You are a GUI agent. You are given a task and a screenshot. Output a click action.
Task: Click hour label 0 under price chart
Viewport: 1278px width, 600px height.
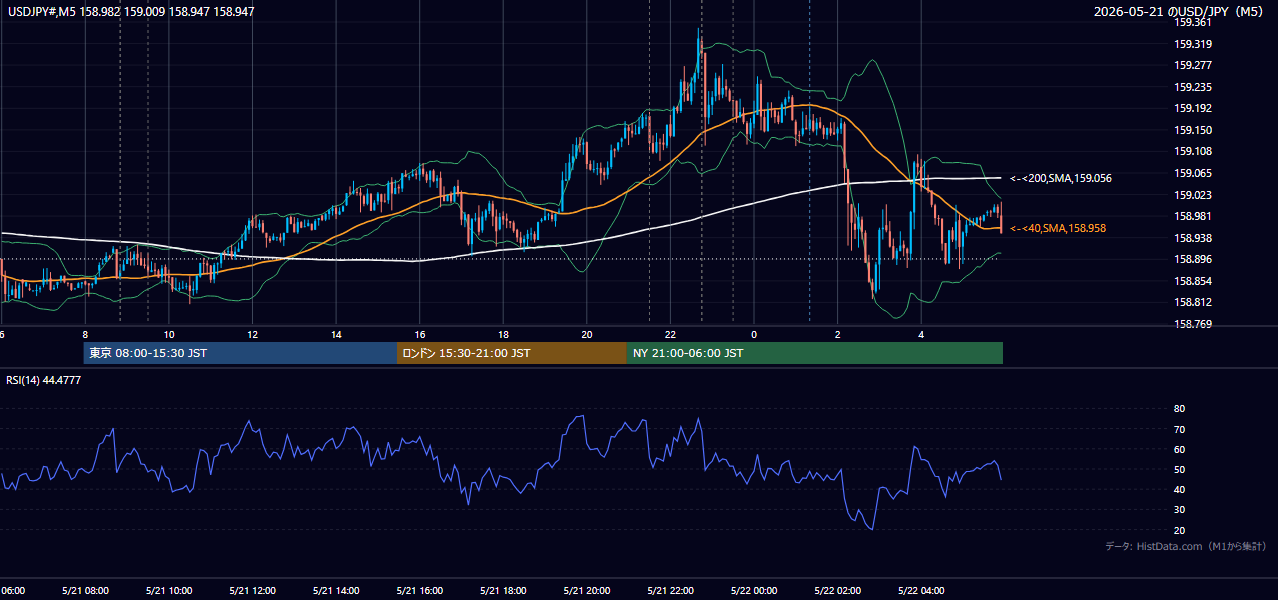point(754,334)
